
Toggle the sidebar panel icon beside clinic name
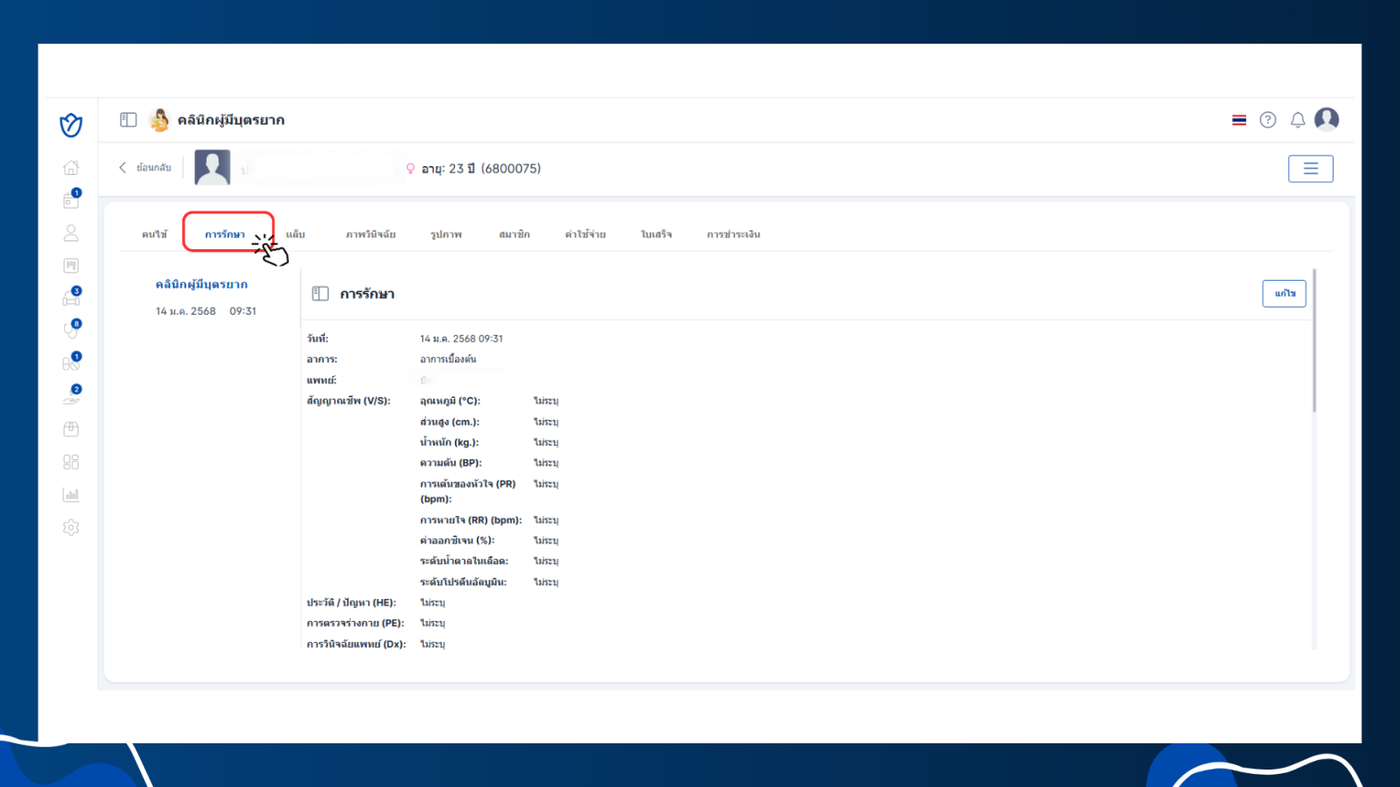(x=128, y=120)
